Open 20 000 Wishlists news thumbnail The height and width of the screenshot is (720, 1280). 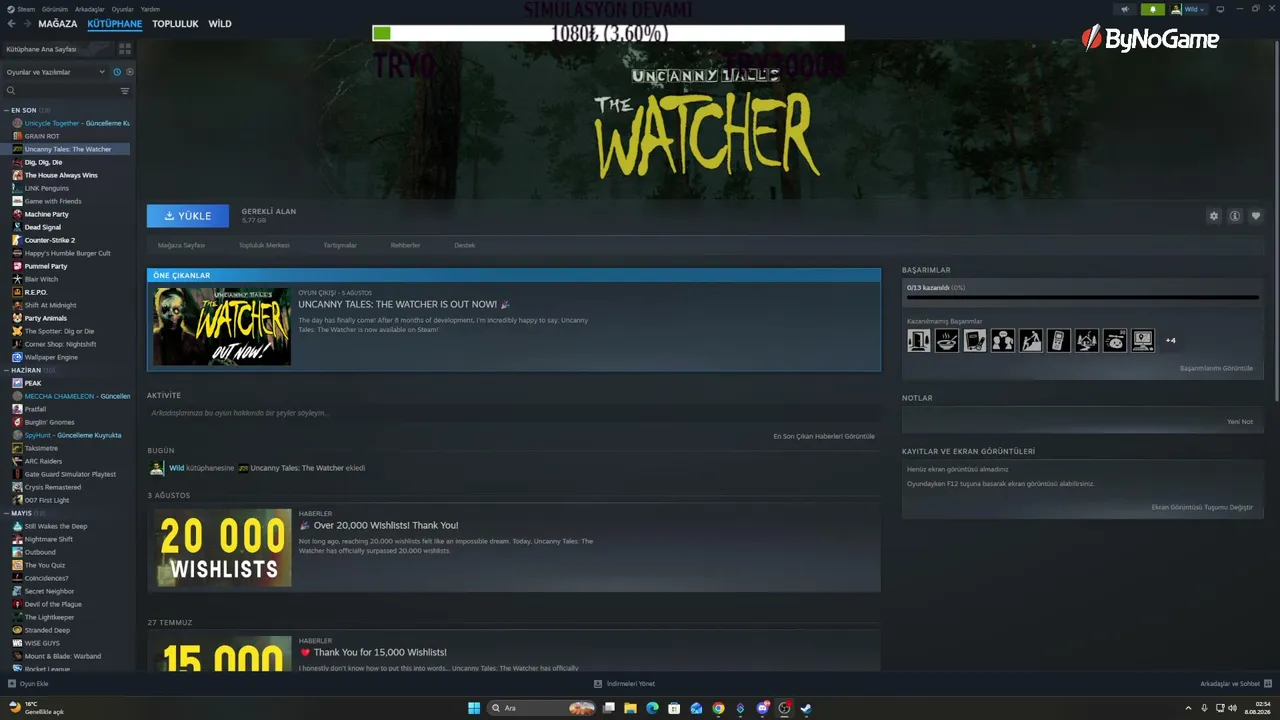223,548
